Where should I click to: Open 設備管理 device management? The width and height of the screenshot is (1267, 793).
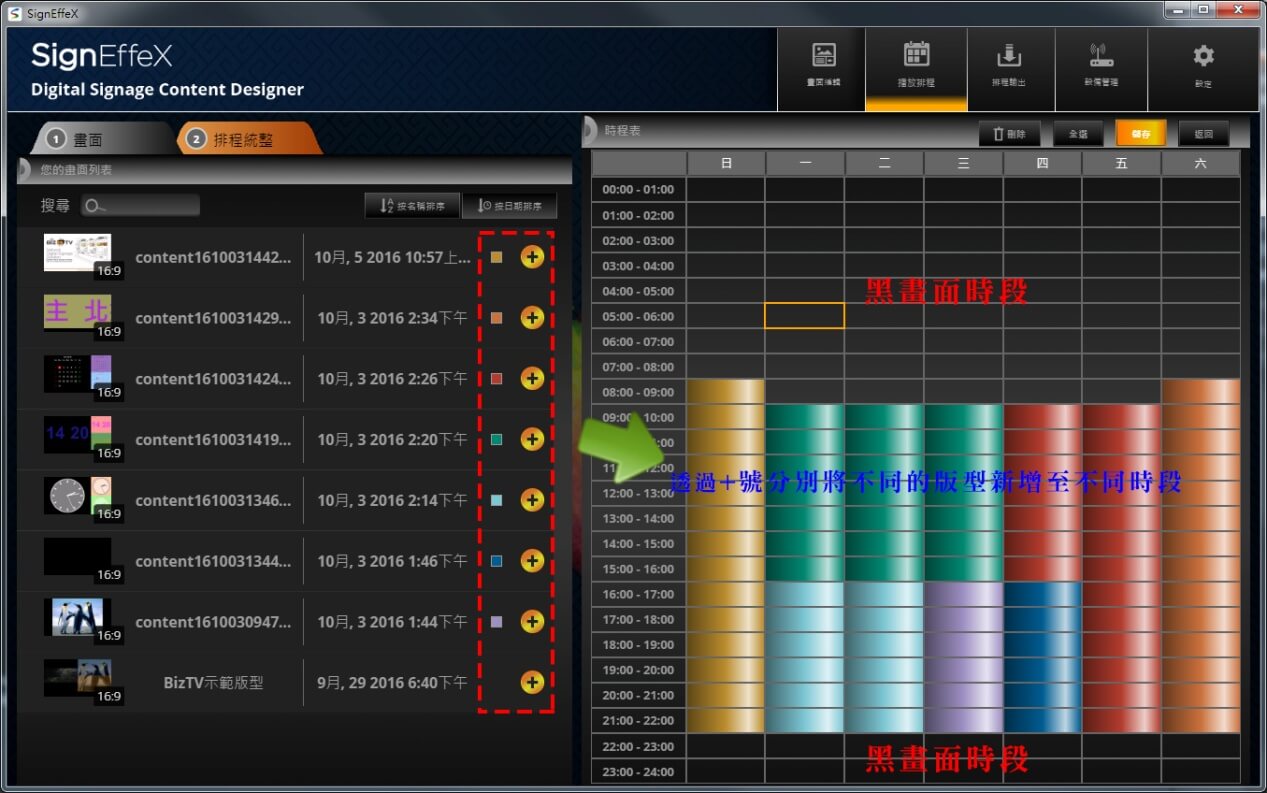click(x=1100, y=65)
